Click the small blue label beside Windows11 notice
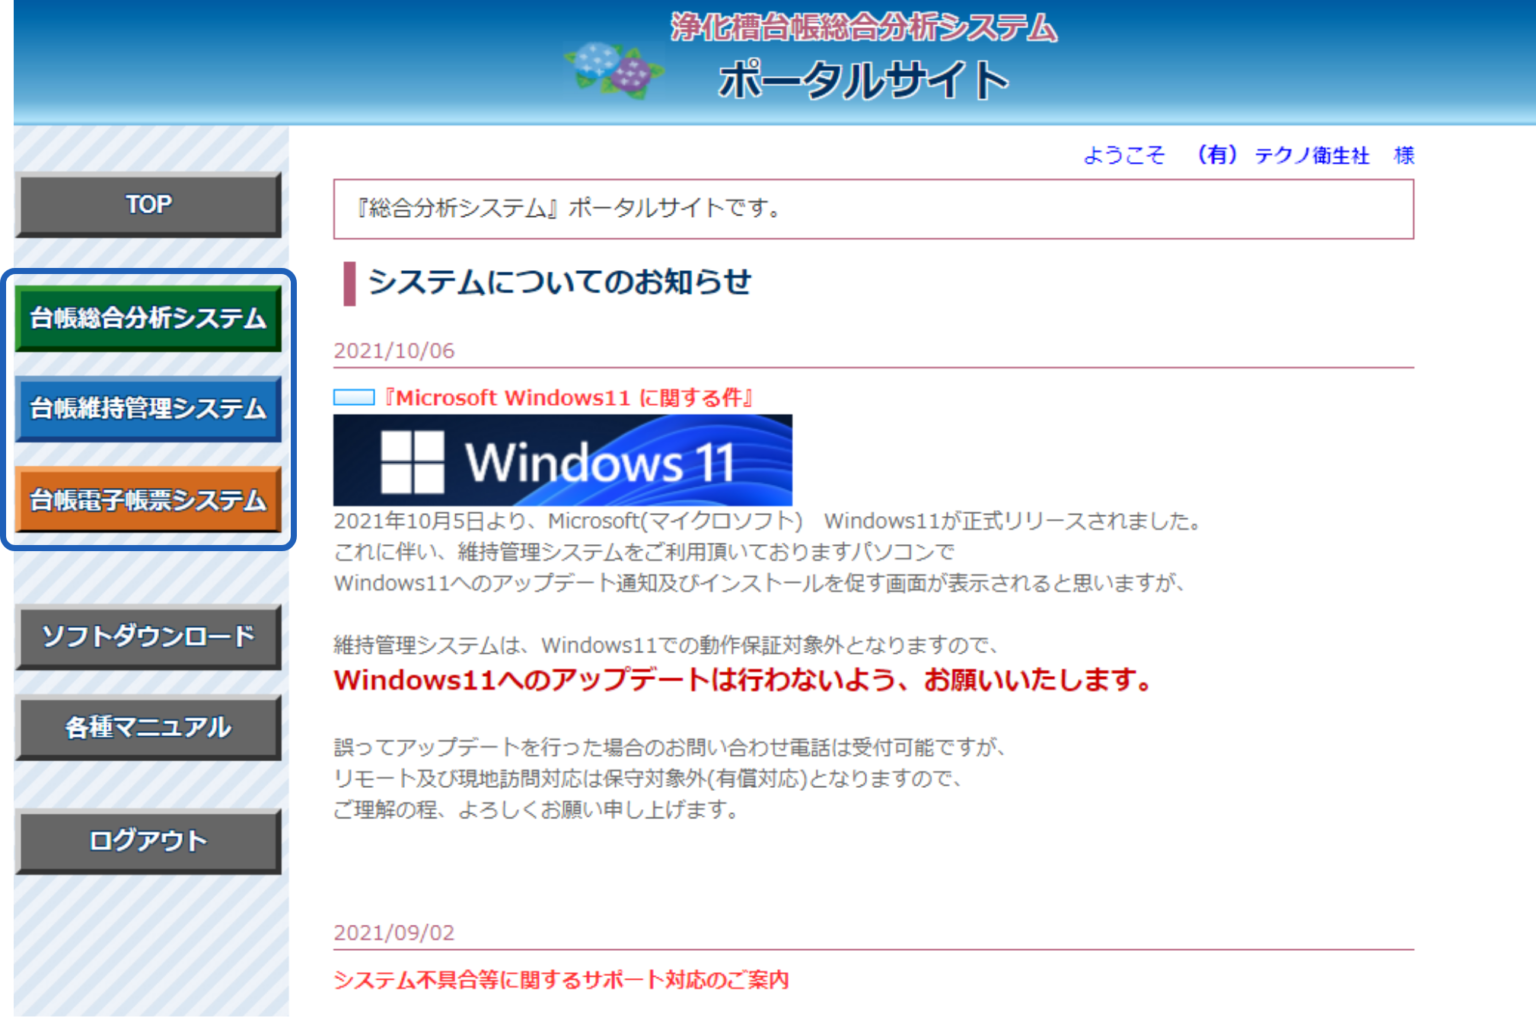 click(354, 398)
